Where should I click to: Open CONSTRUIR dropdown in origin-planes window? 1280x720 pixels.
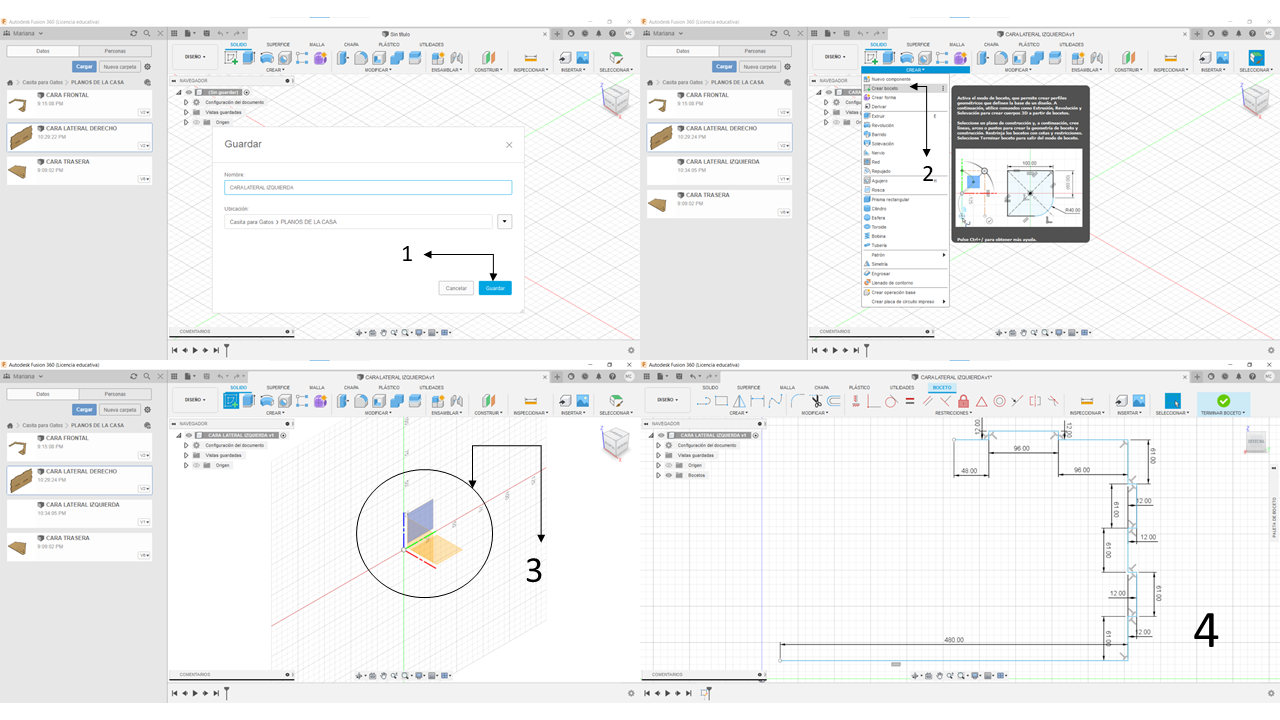pos(488,413)
